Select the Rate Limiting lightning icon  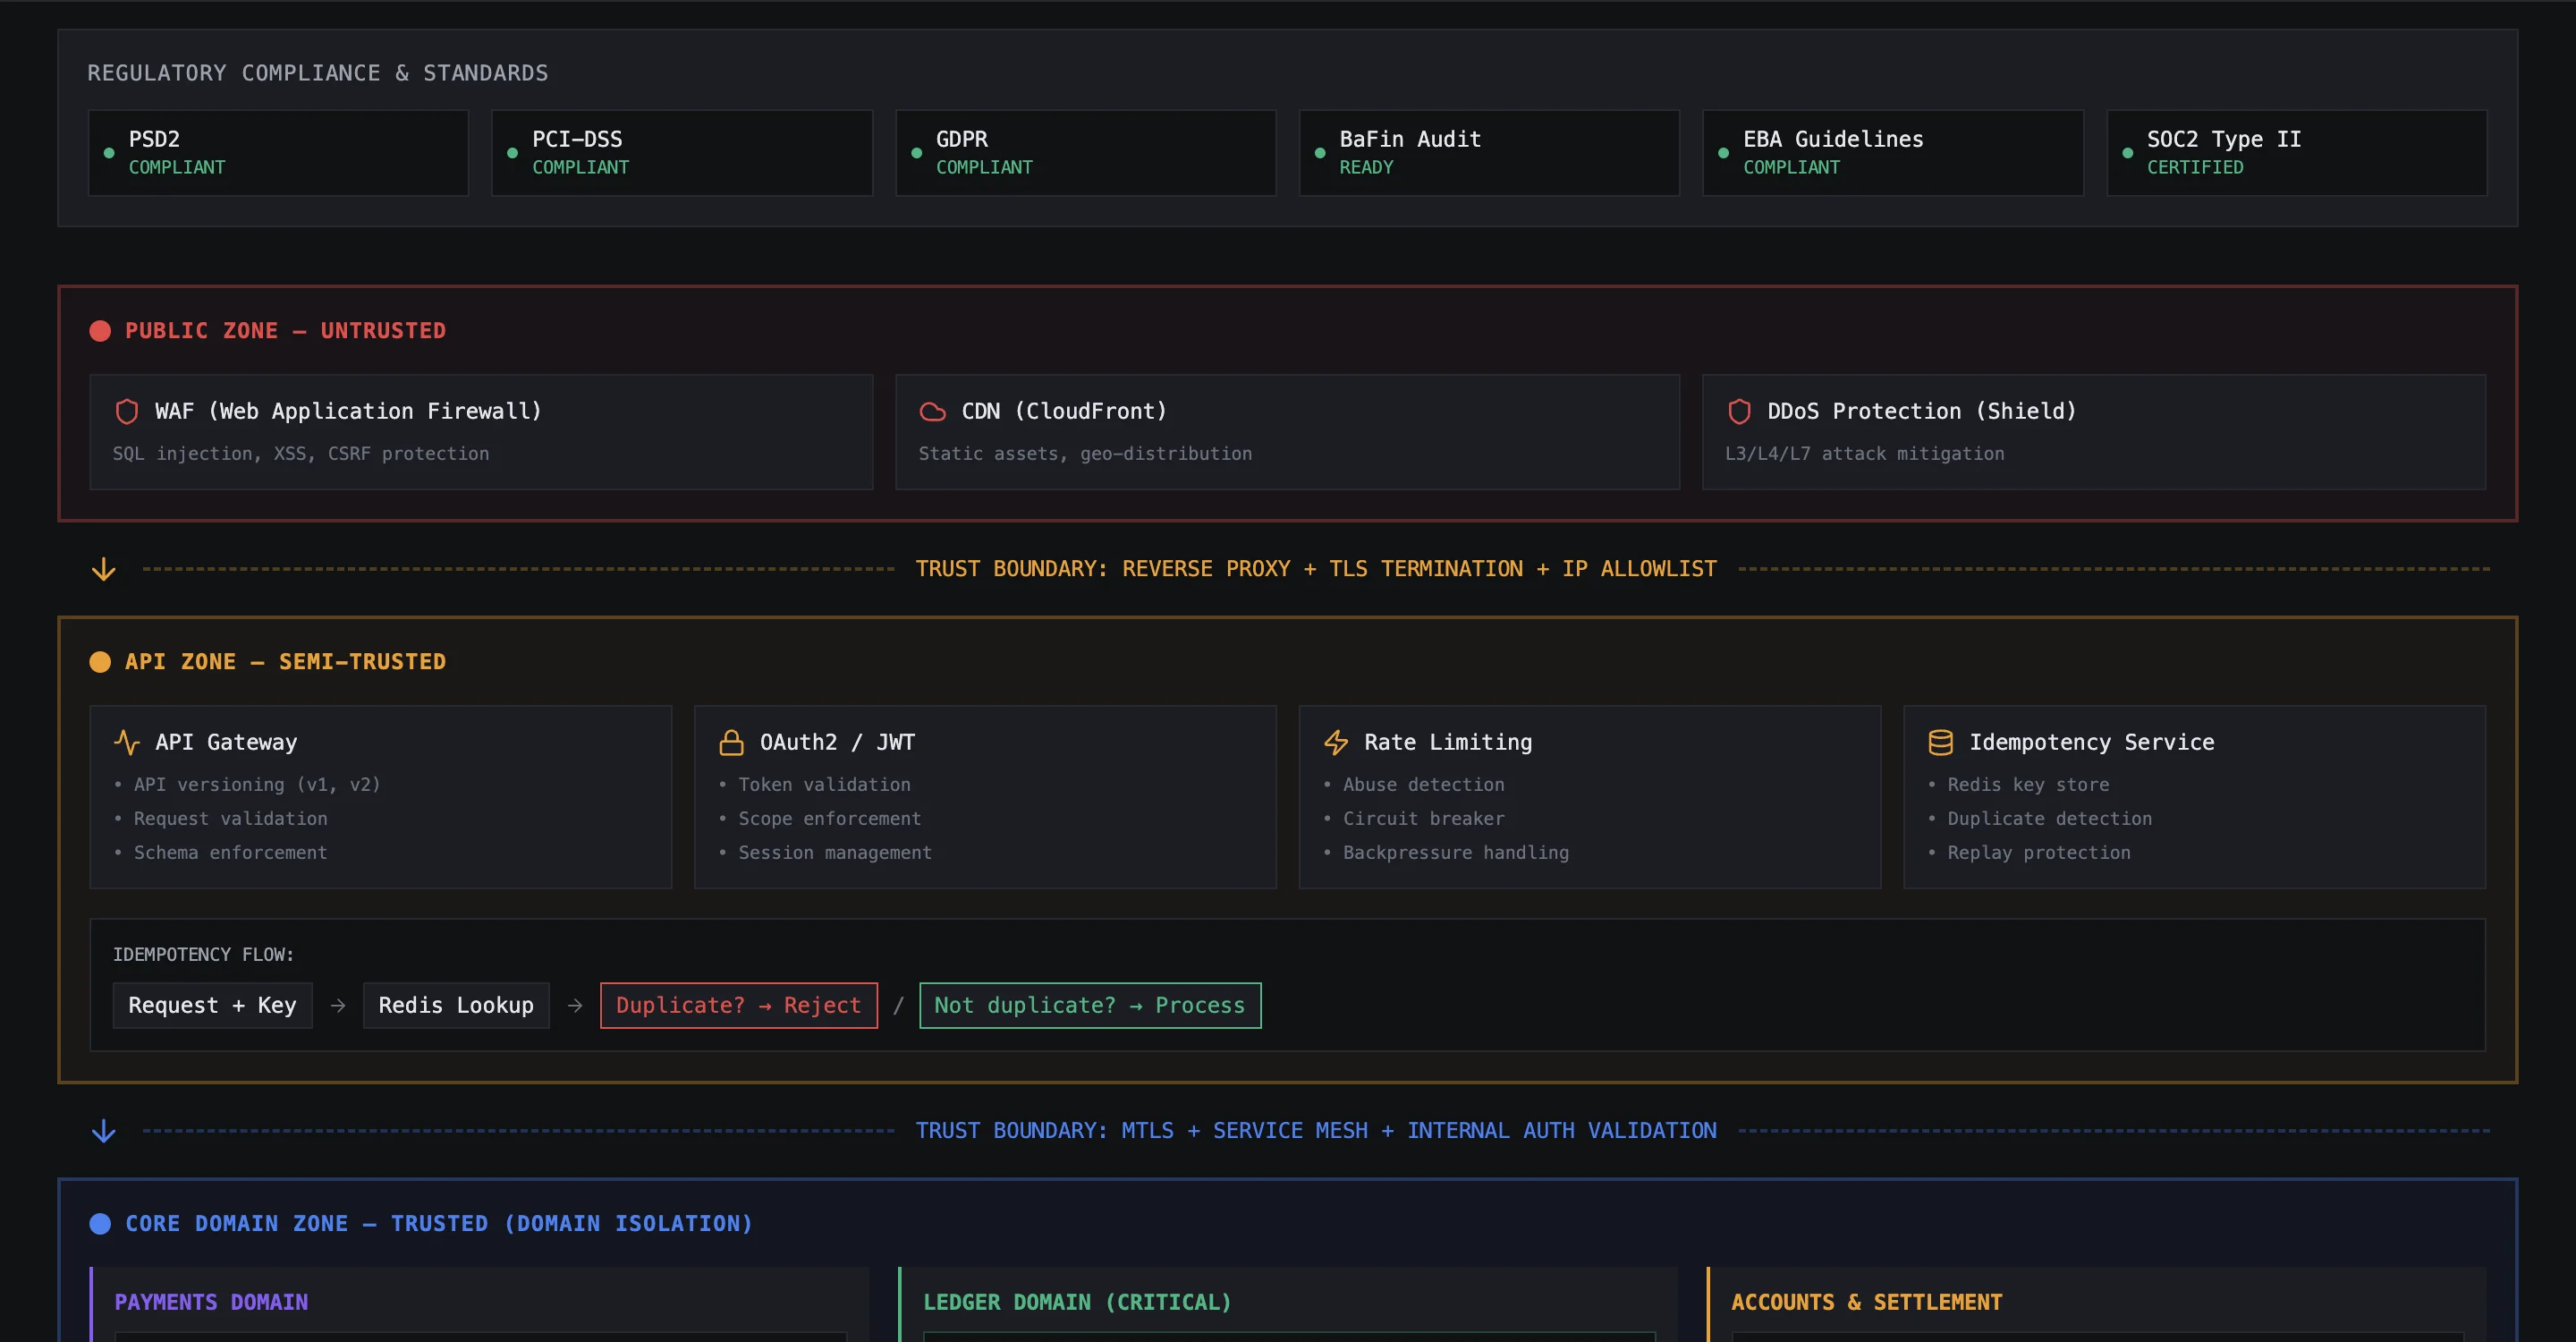coord(1337,741)
